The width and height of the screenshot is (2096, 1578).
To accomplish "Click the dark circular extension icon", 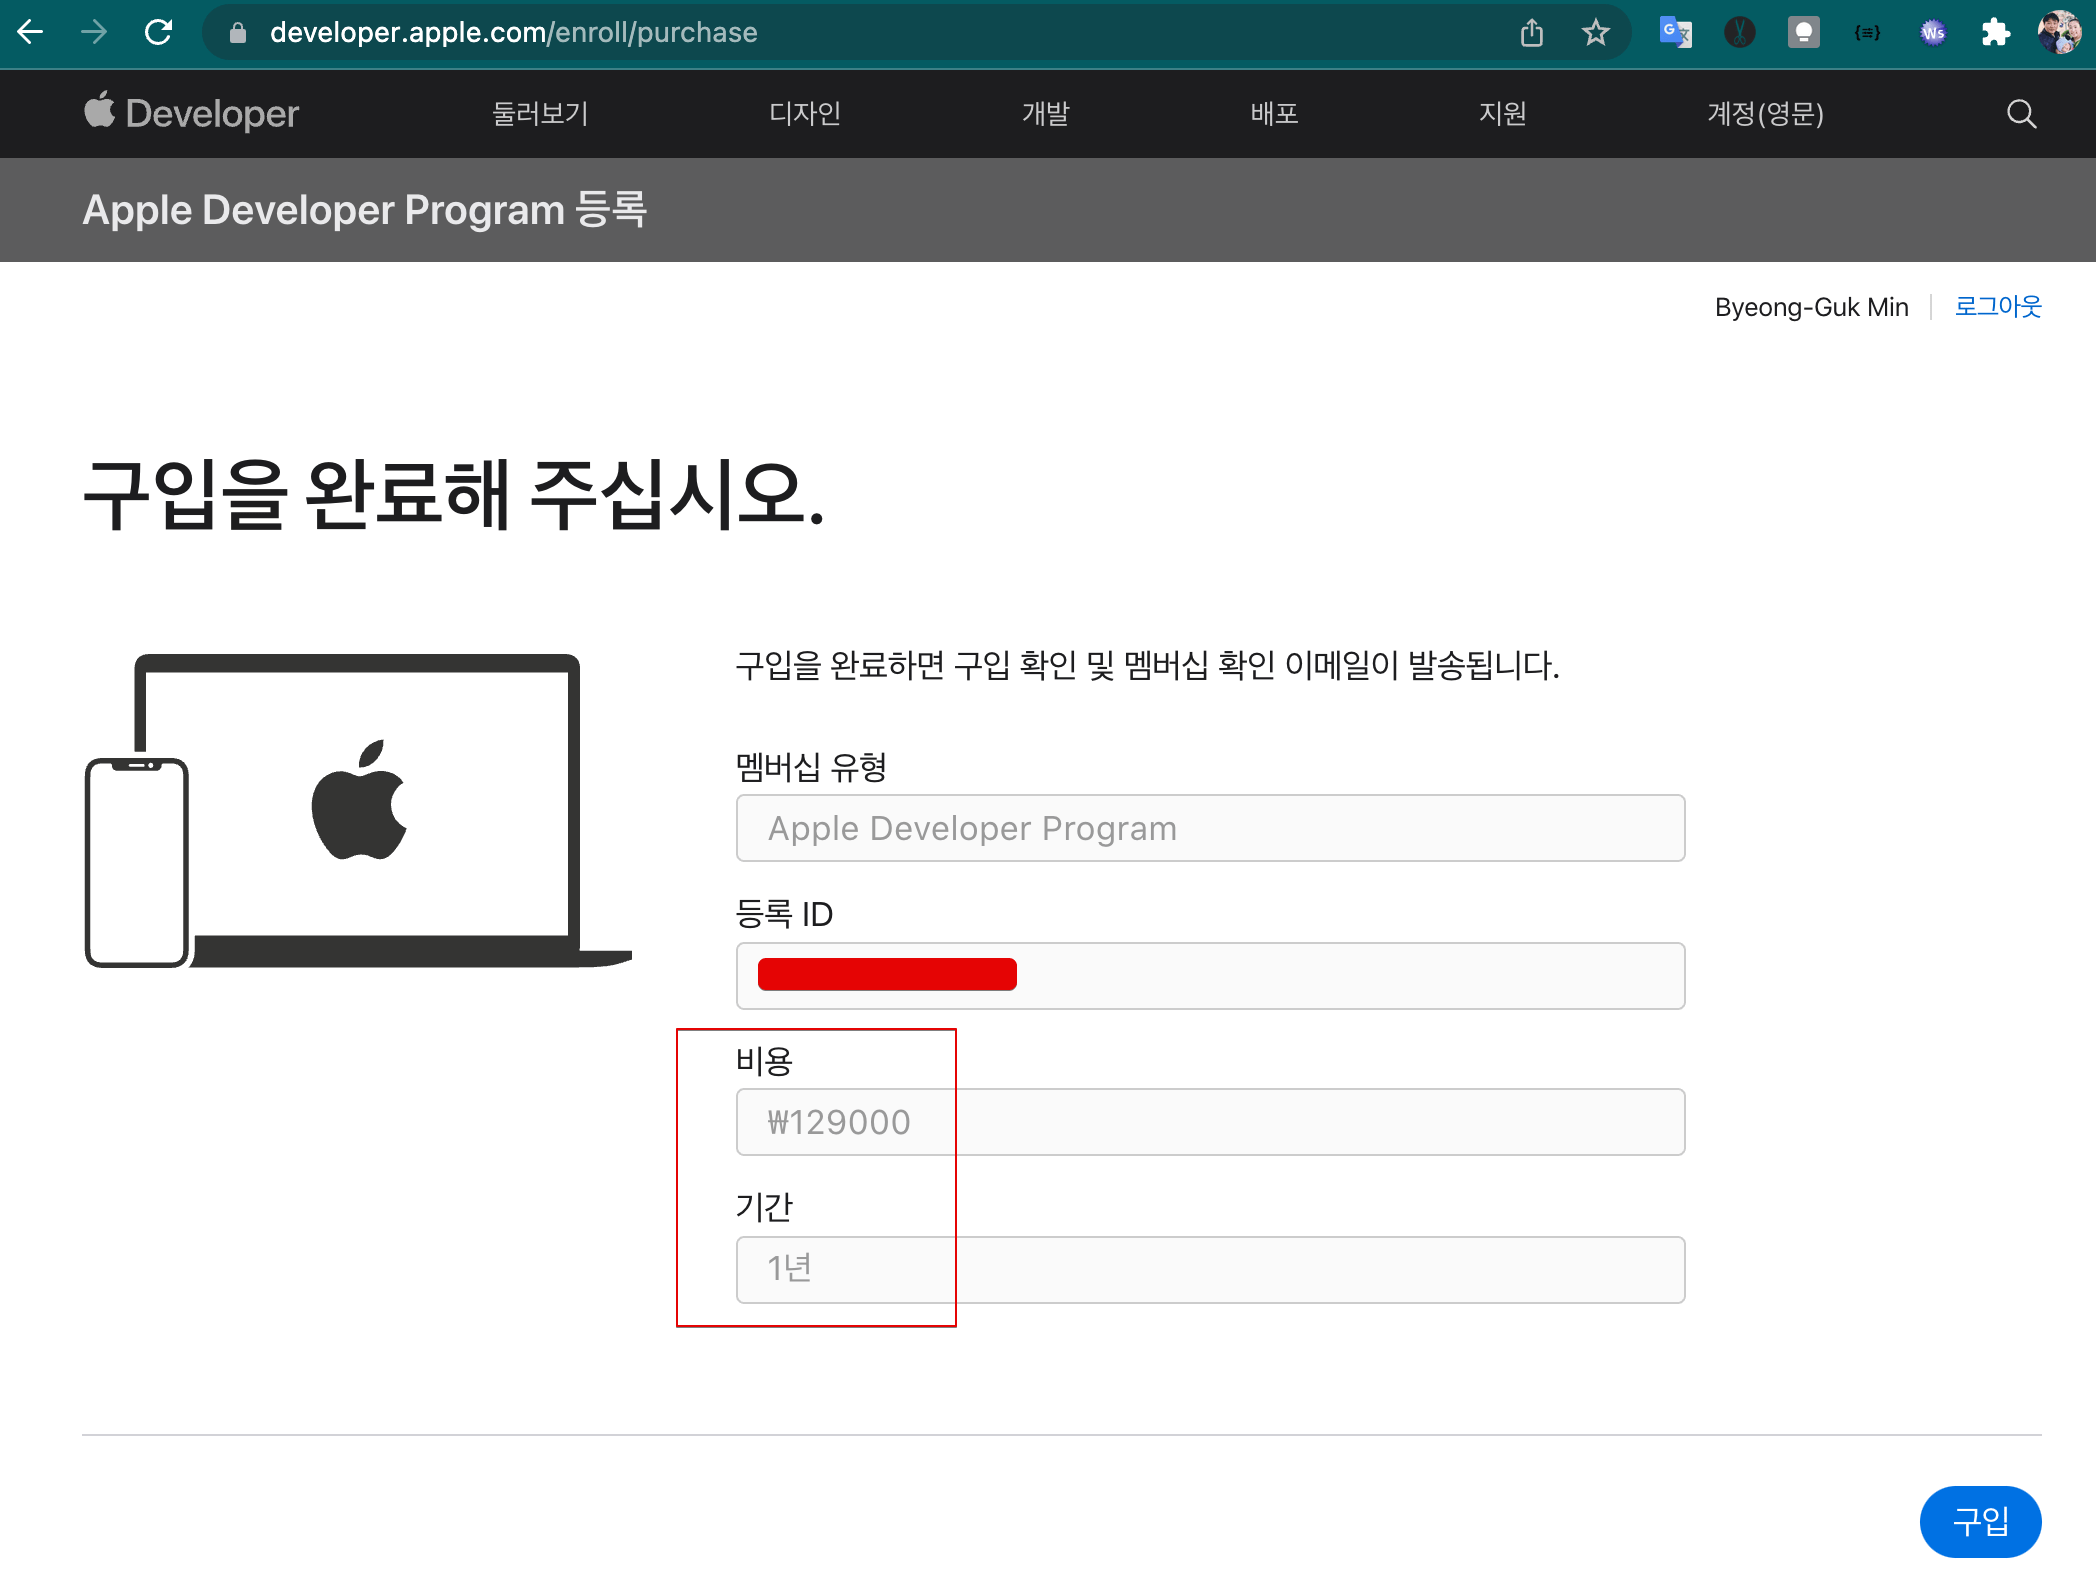I will [x=1740, y=33].
